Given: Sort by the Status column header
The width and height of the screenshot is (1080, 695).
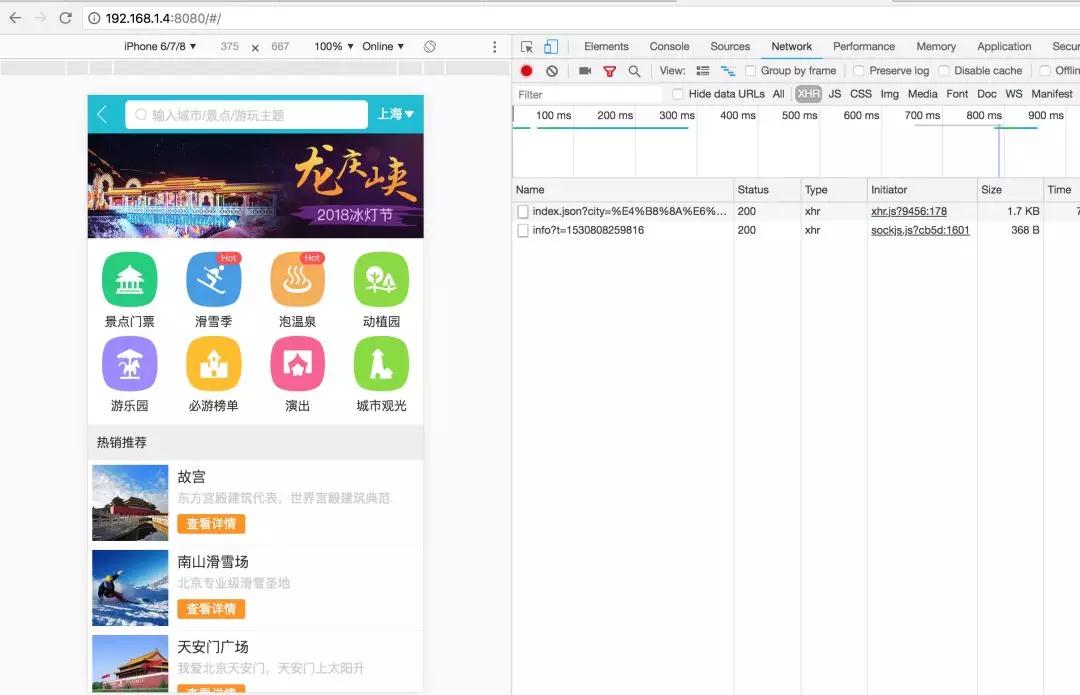Looking at the screenshot, I should coord(767,189).
